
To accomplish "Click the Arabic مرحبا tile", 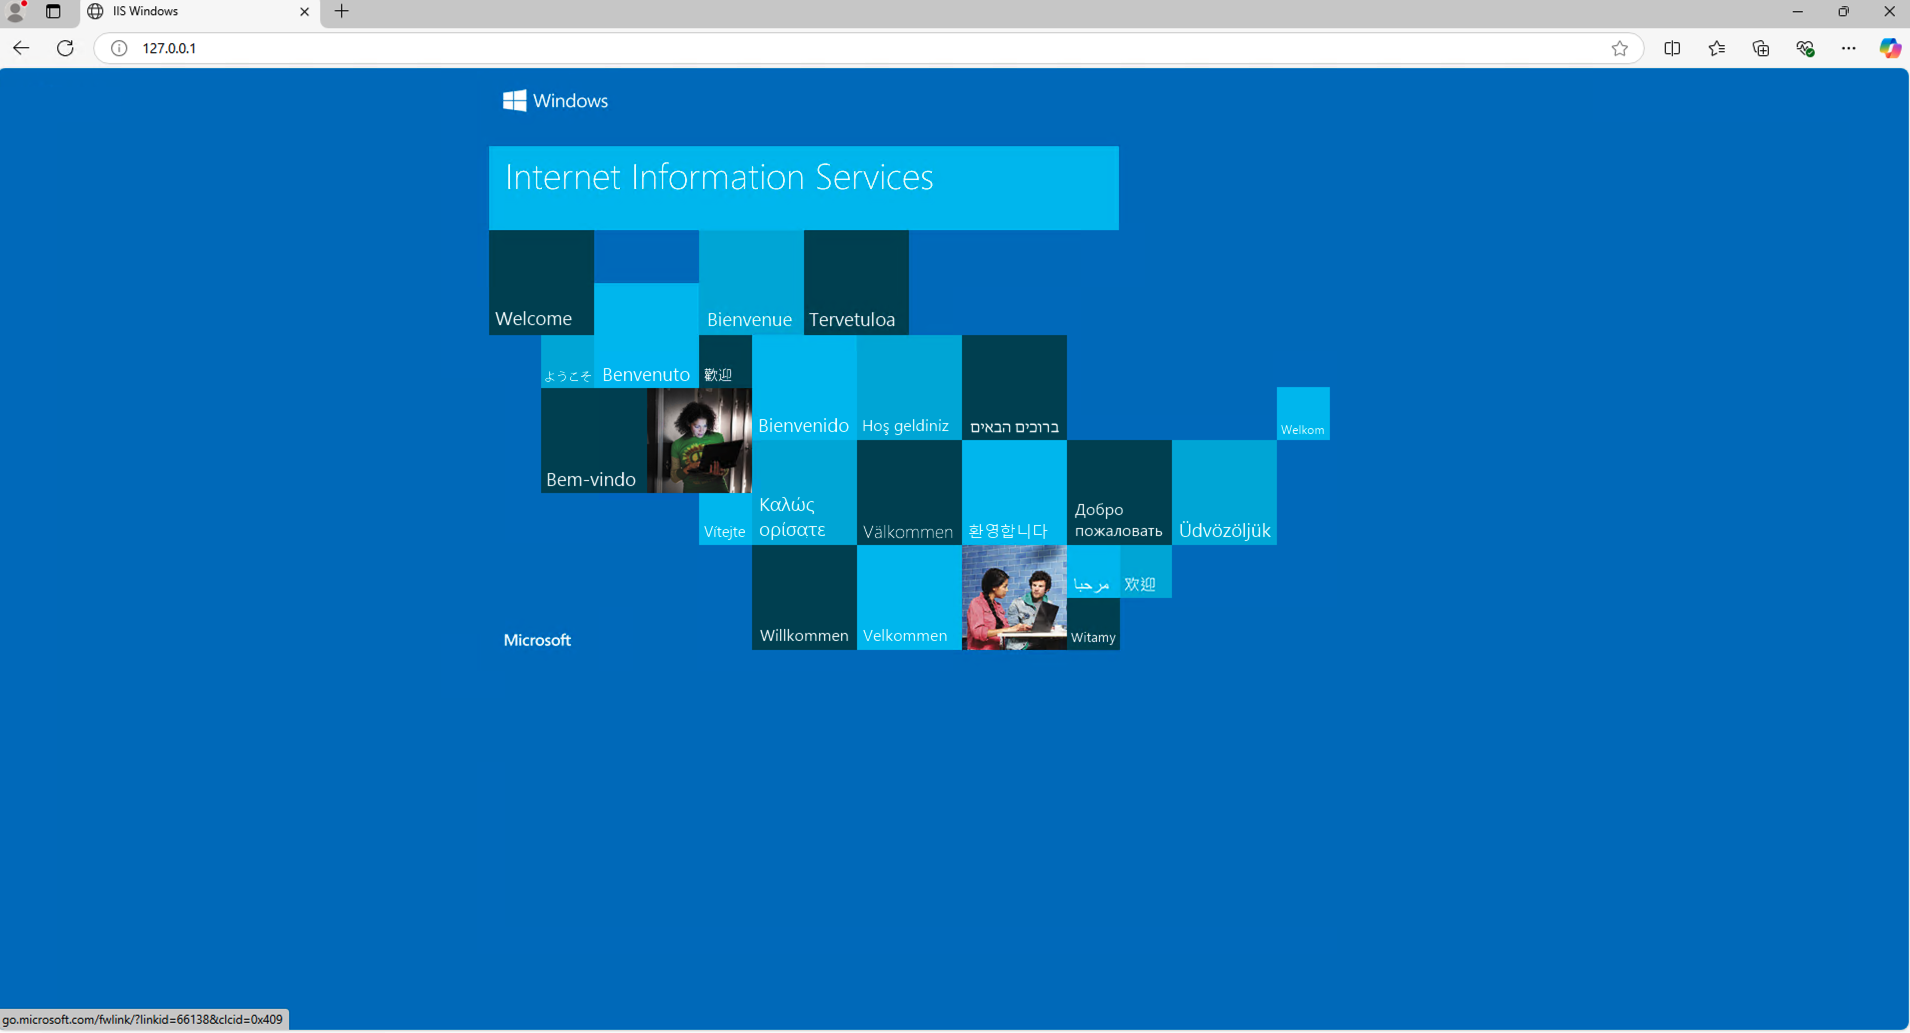I will pyautogui.click(x=1093, y=571).
